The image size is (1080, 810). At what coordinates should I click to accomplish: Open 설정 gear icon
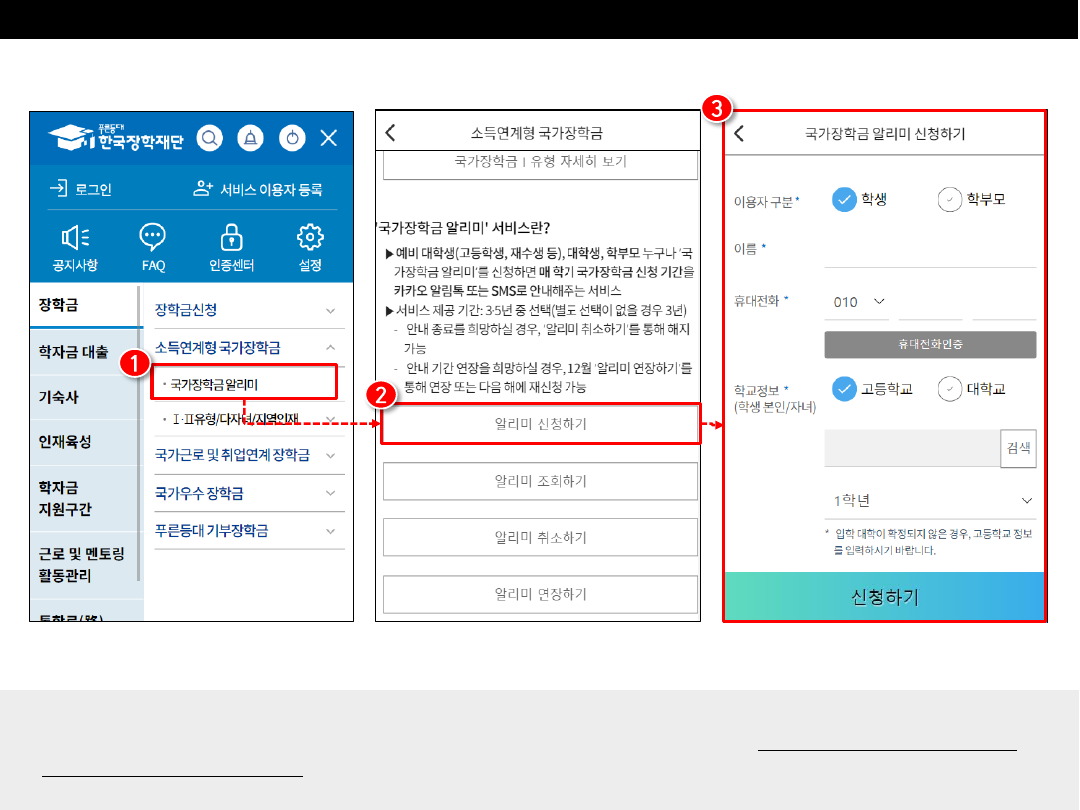pyautogui.click(x=310, y=238)
